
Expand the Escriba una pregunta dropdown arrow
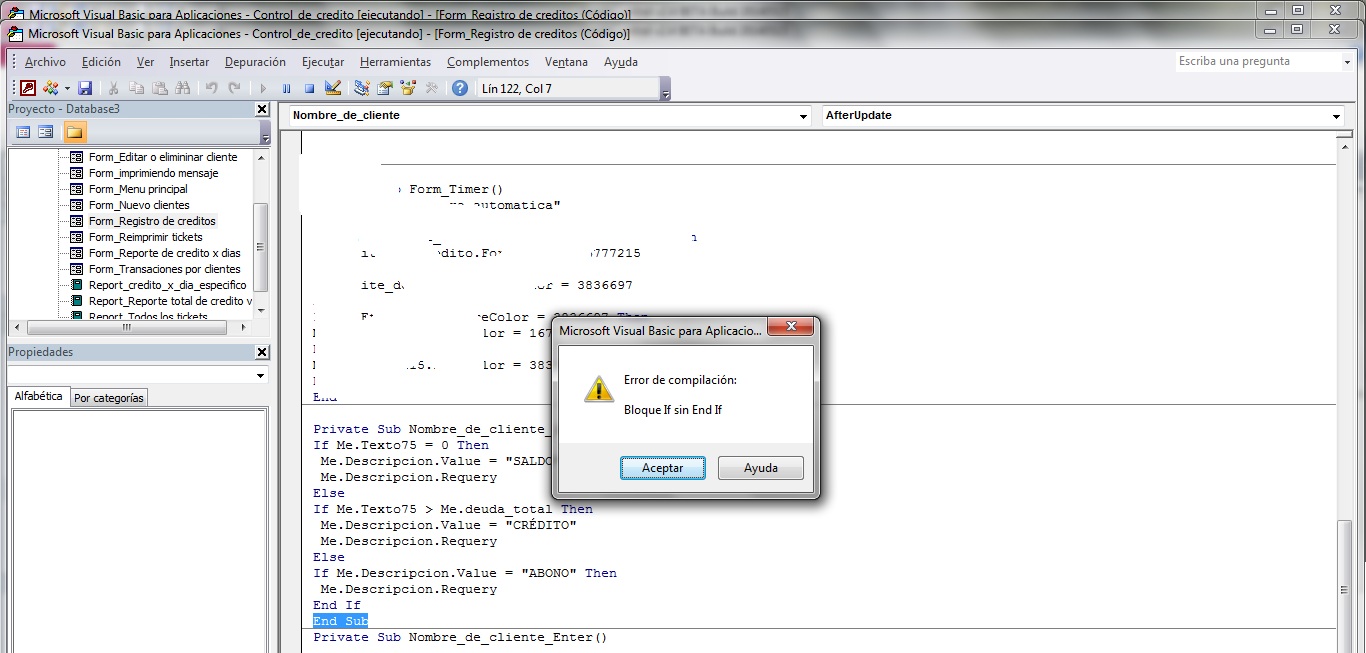(x=1346, y=62)
